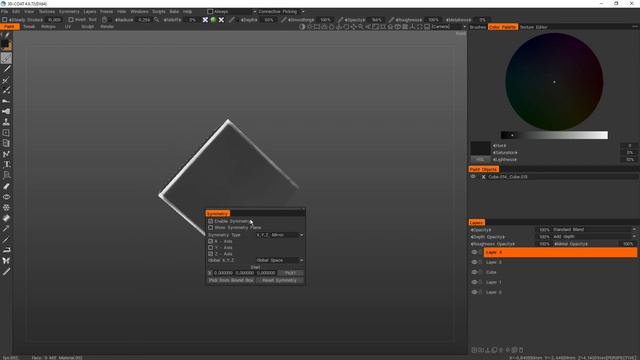Screen dimensions: 640x360
Task: Click the Symmetry panel title tab
Action: pyautogui.click(x=218, y=213)
